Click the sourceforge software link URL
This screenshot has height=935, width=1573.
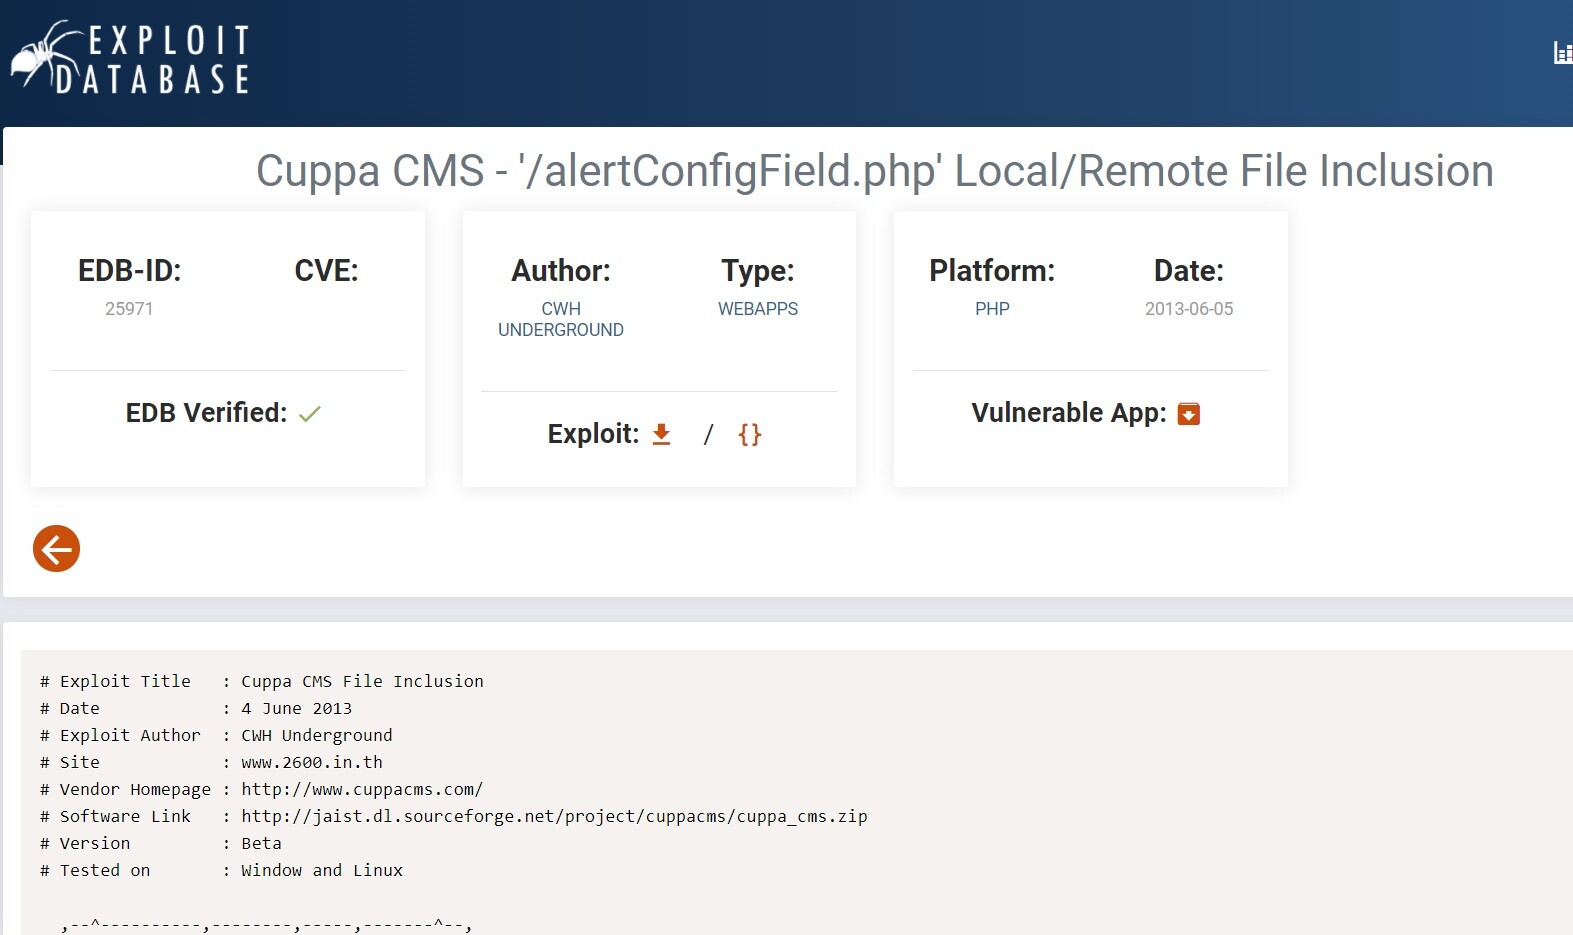pyautogui.click(x=553, y=816)
